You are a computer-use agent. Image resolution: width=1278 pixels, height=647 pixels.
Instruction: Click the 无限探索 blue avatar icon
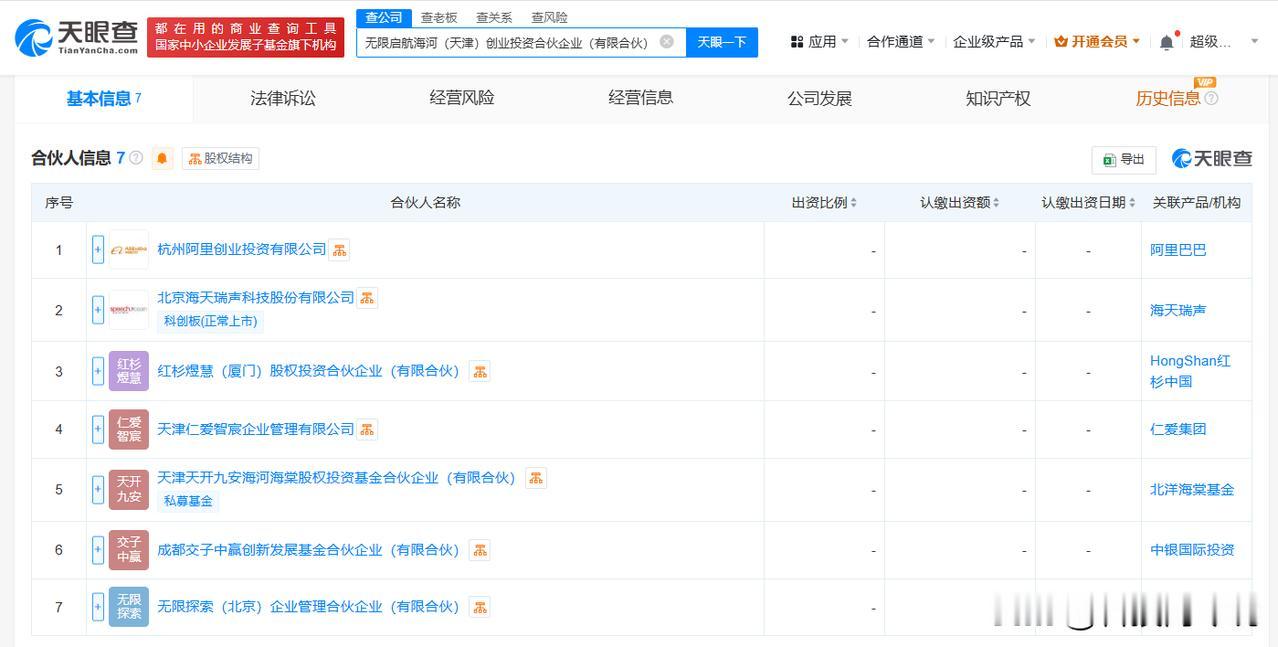coord(129,607)
